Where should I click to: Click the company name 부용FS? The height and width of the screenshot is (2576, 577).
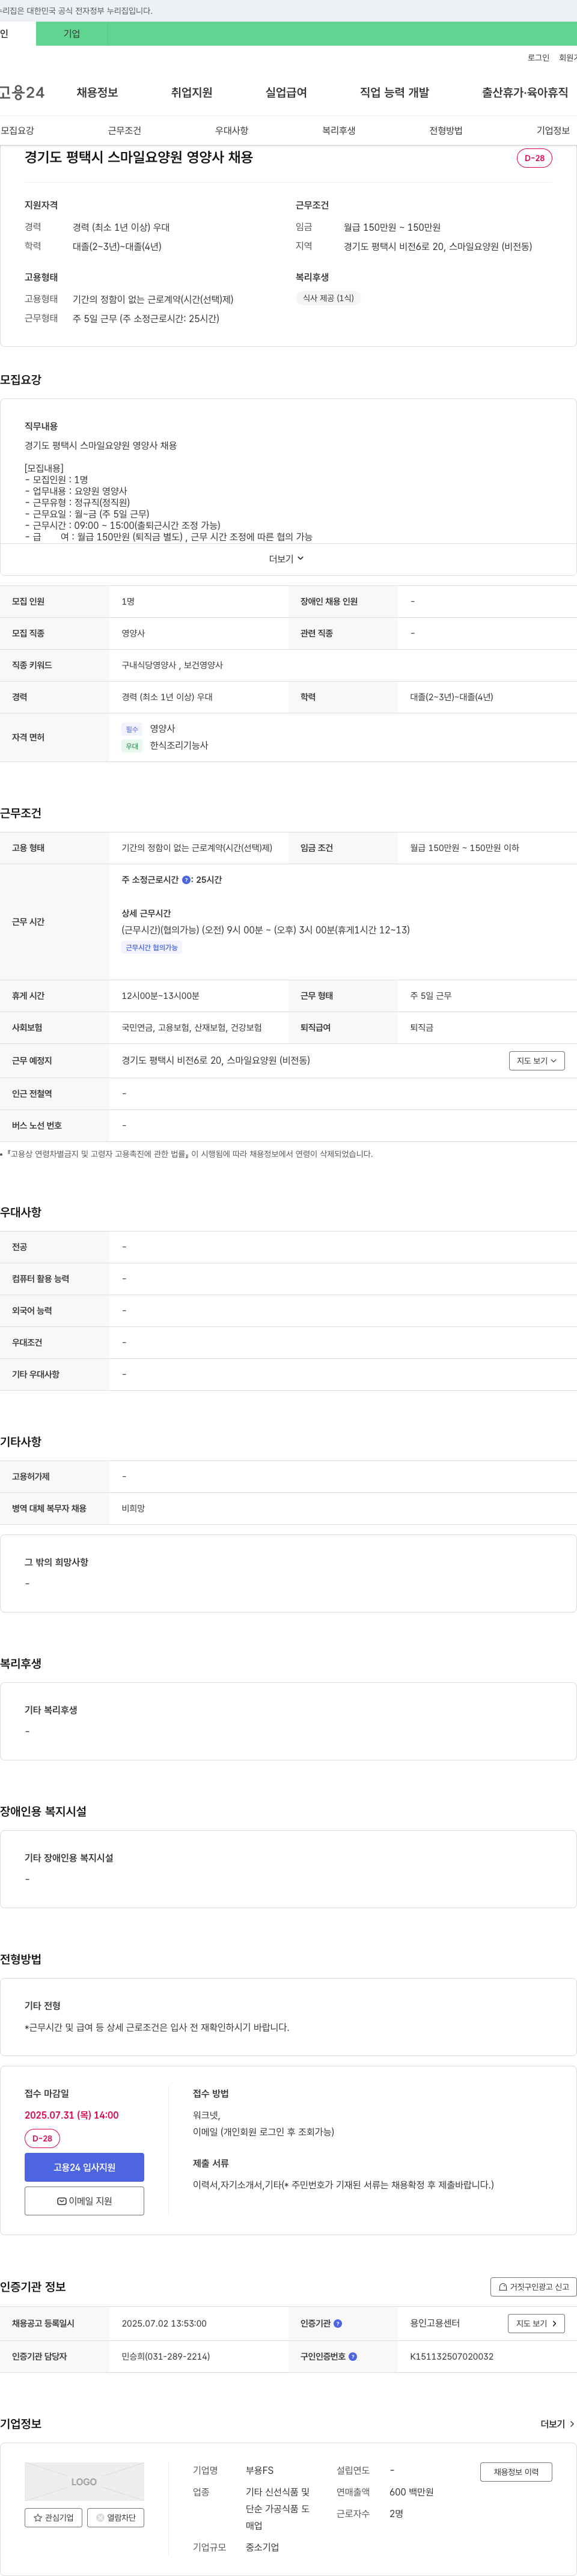260,2471
